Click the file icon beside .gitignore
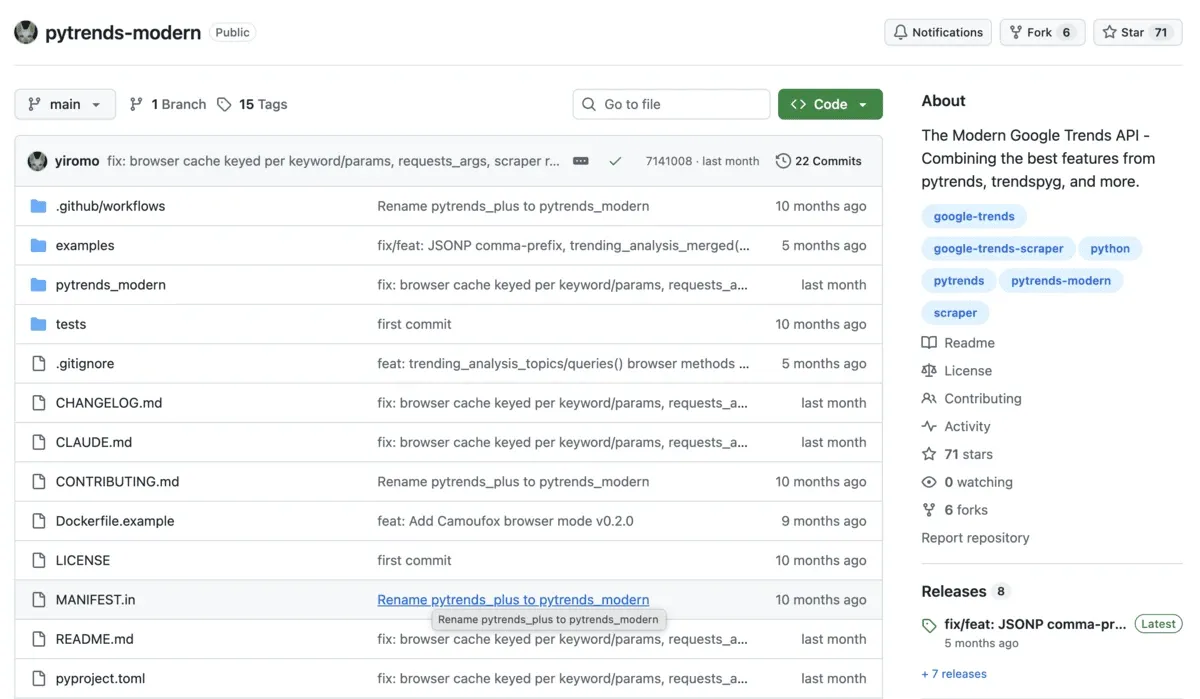Image resolution: width=1200 pixels, height=699 pixels. tap(38, 363)
